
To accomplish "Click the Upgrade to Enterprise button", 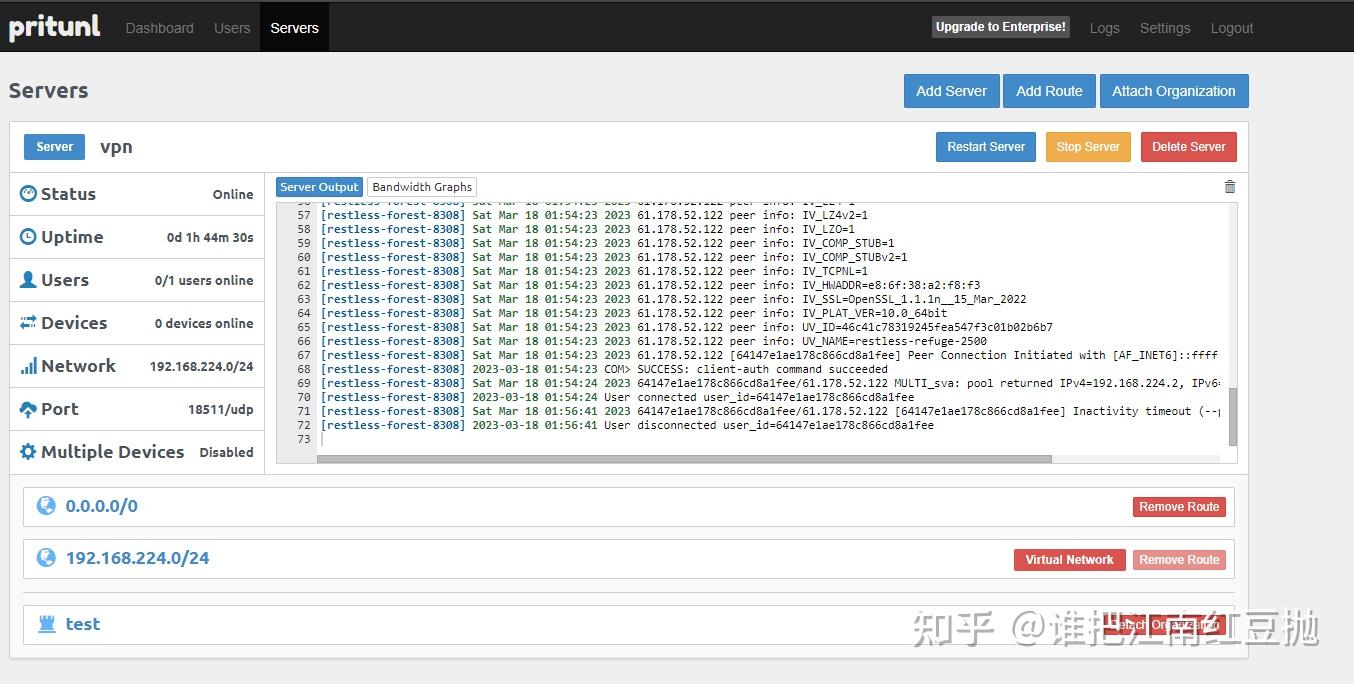I will coord(1000,27).
